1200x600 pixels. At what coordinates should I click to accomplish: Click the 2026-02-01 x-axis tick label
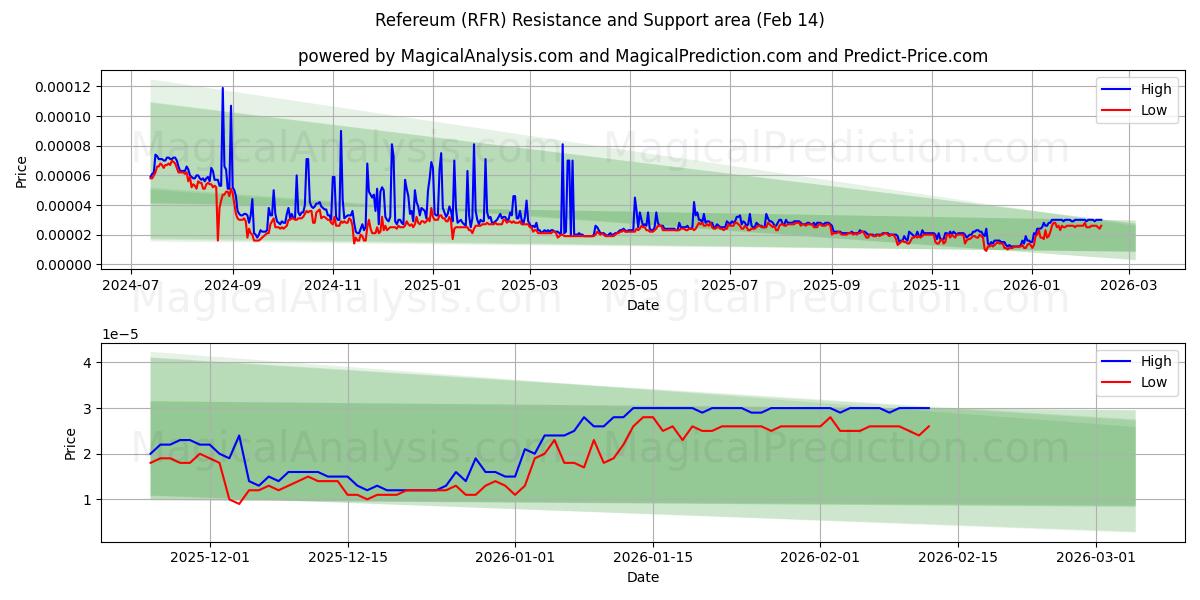tap(821, 557)
